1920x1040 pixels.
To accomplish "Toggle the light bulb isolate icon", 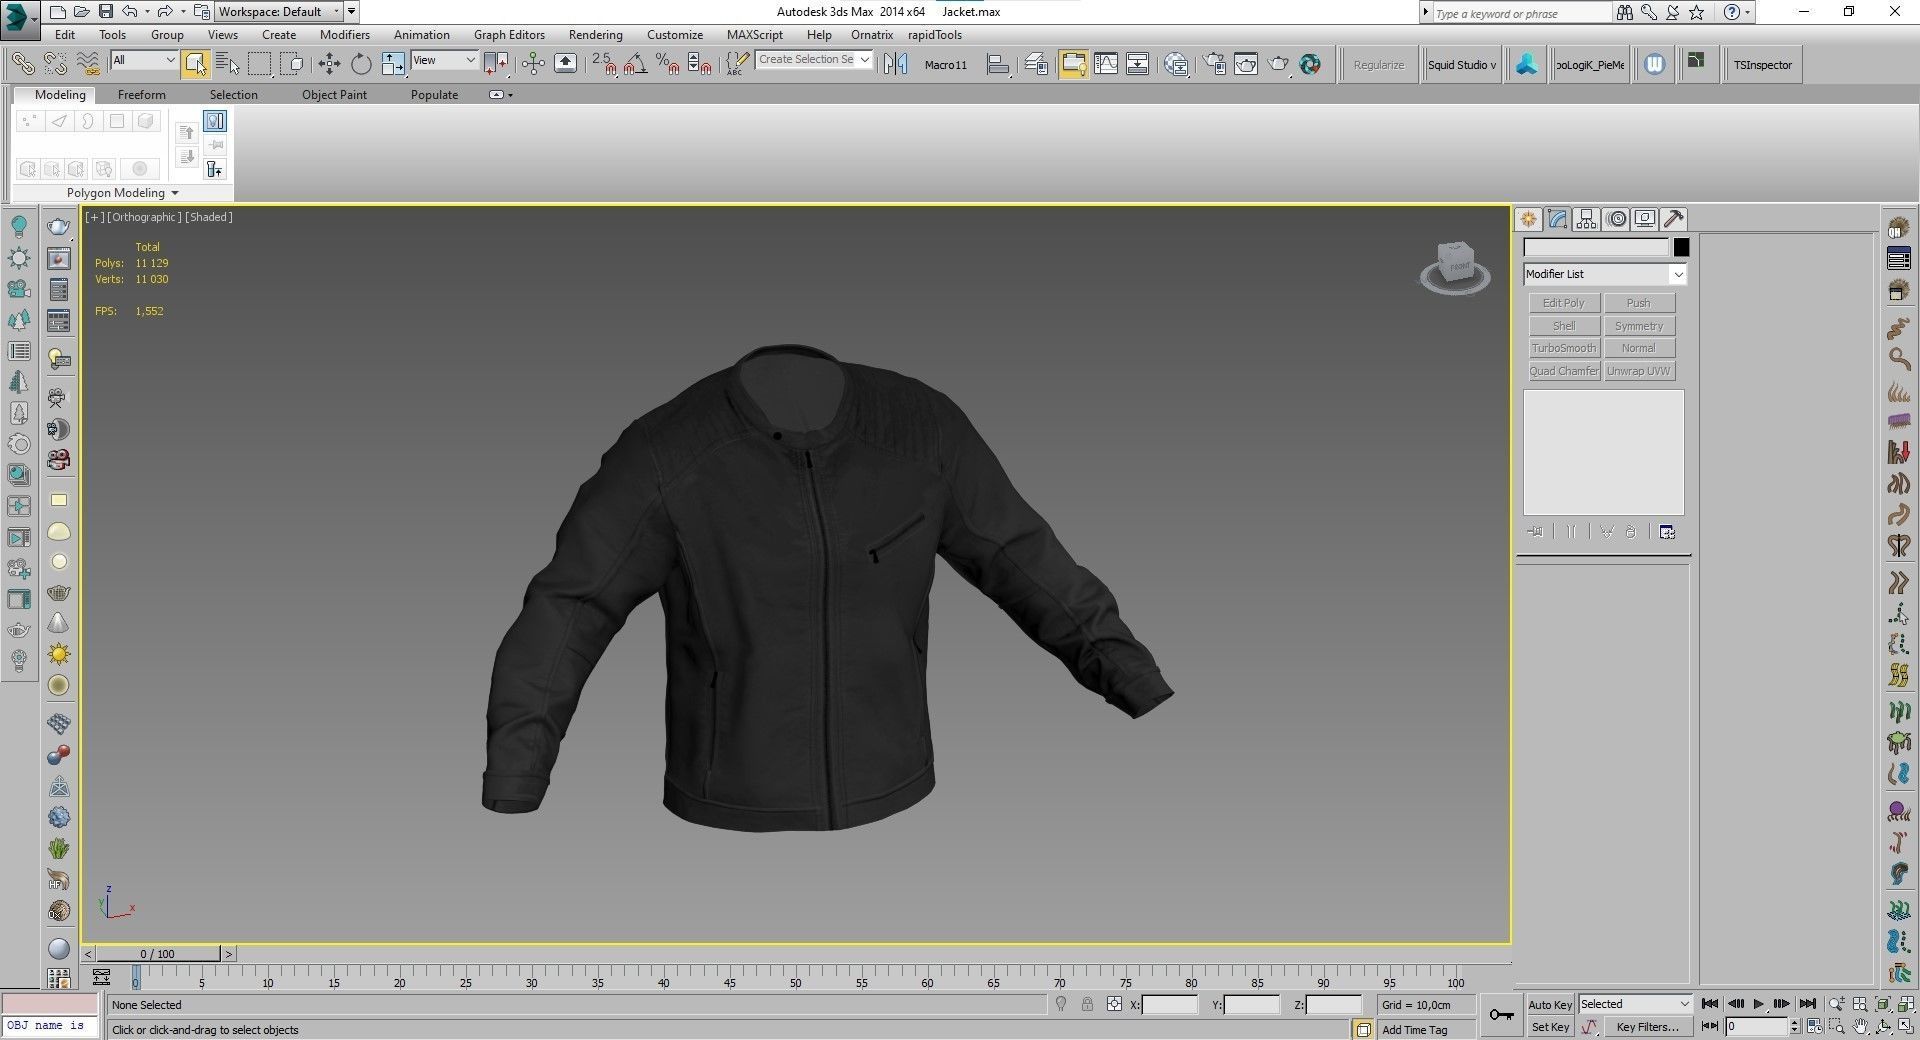I will click(x=1061, y=1004).
